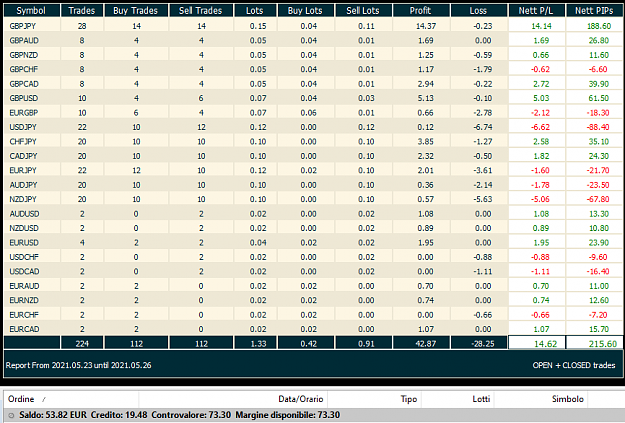This screenshot has height=423, width=625.
Task: Click USDJPY Loss value -6.74
Action: [x=482, y=127]
